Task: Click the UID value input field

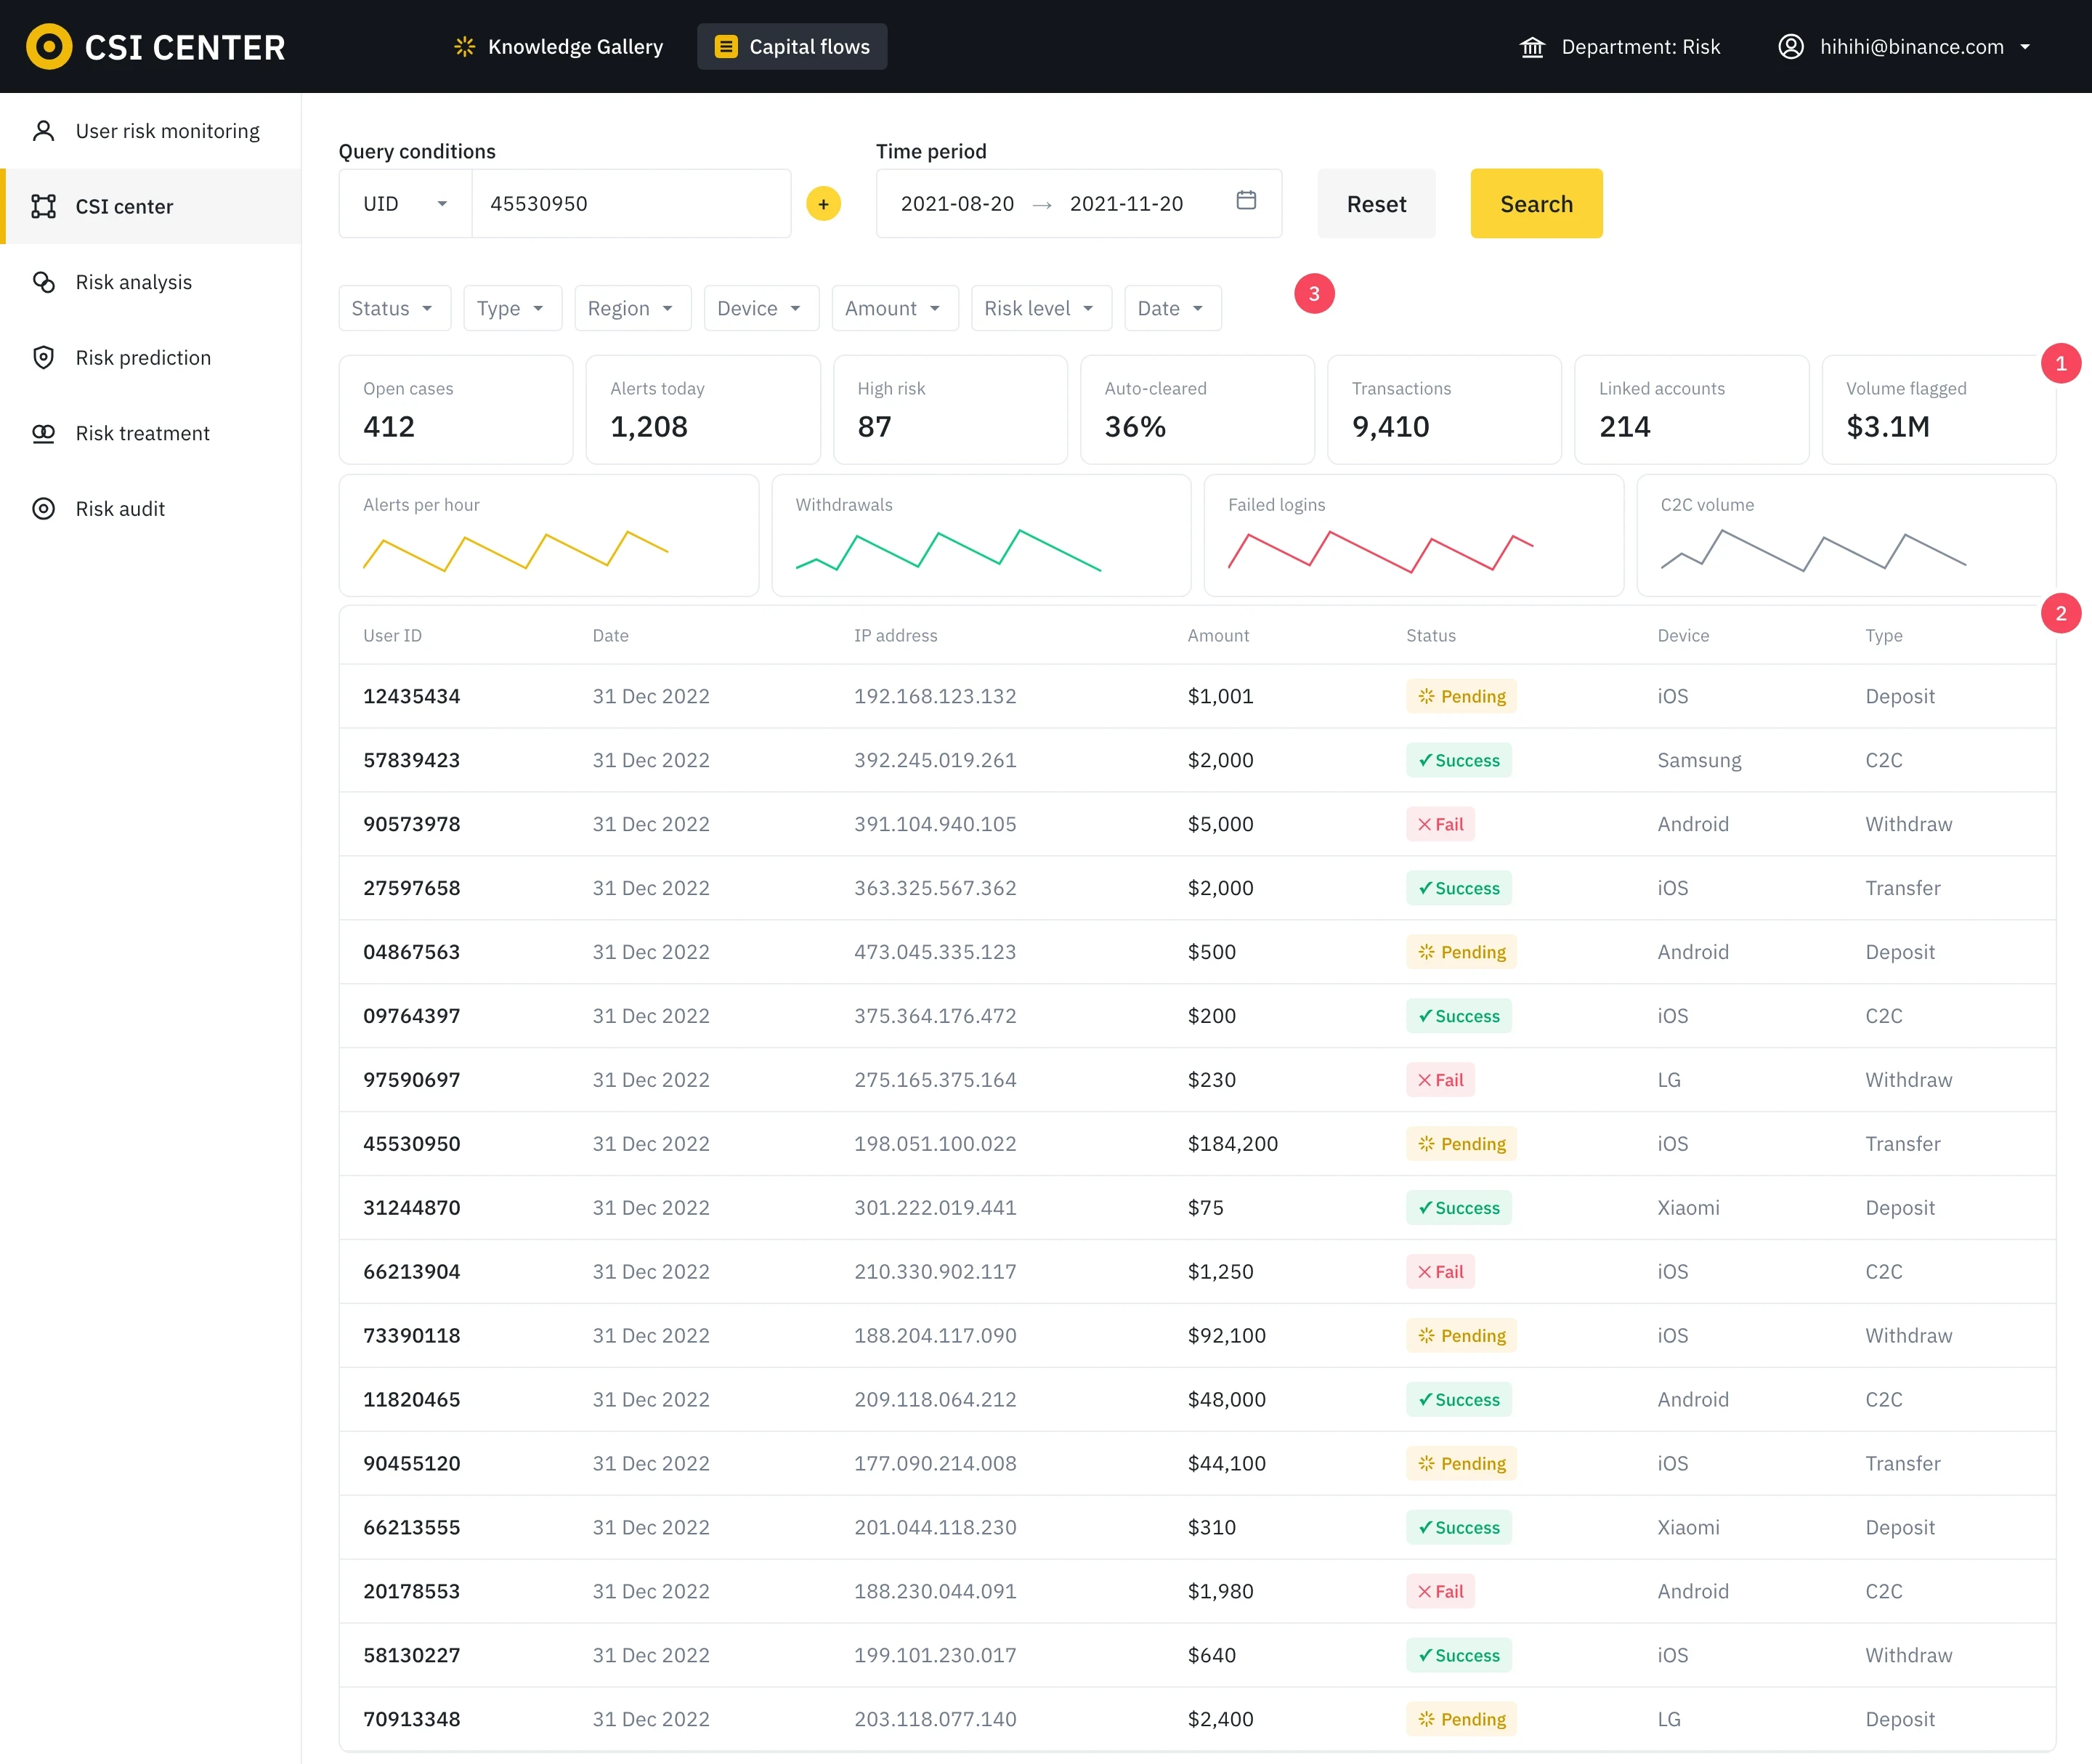Action: [631, 204]
